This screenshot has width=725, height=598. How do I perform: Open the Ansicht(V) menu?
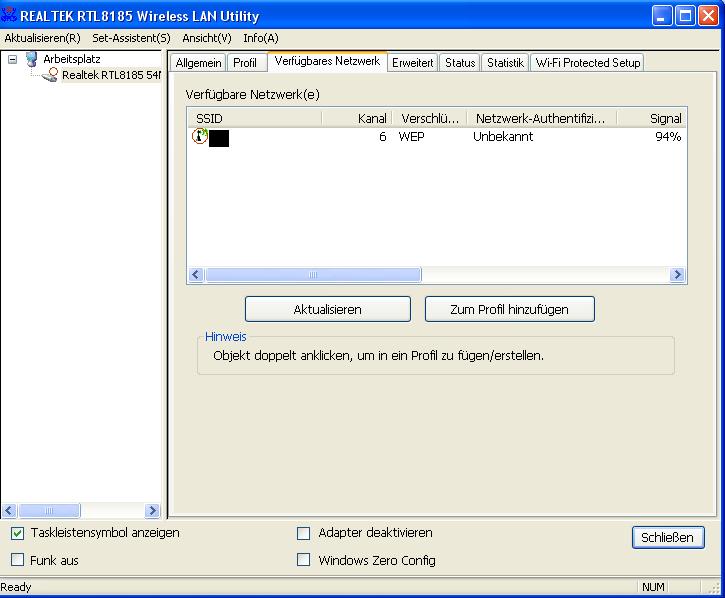[x=206, y=38]
